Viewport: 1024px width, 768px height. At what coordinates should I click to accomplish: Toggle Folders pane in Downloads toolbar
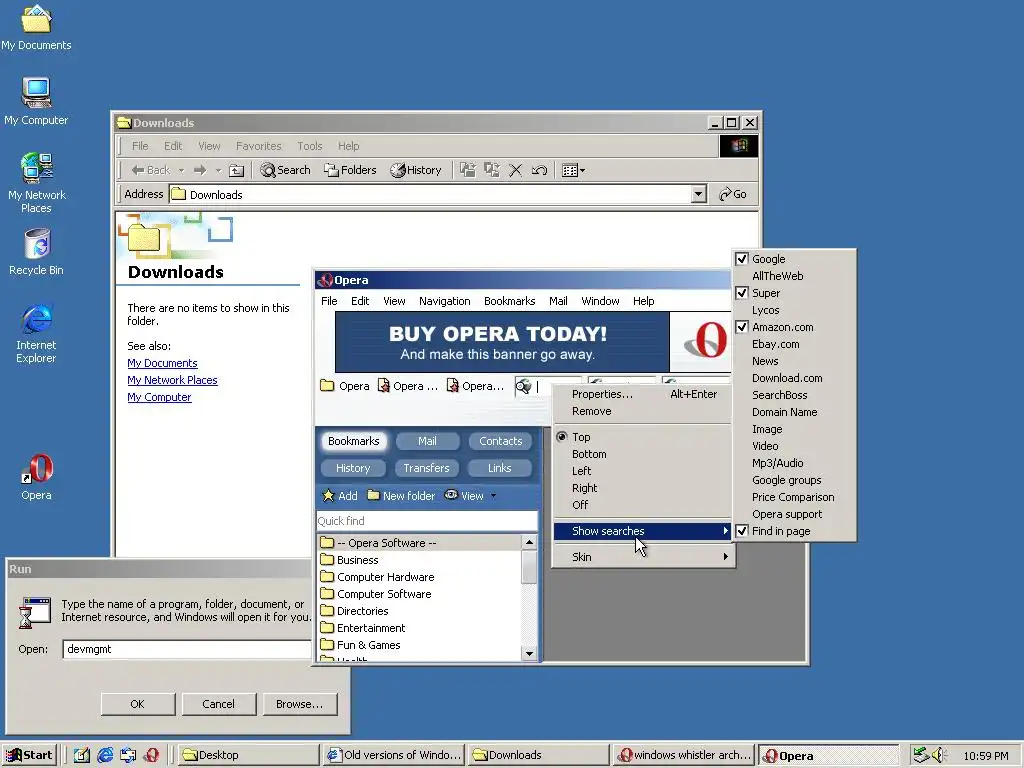(x=350, y=170)
